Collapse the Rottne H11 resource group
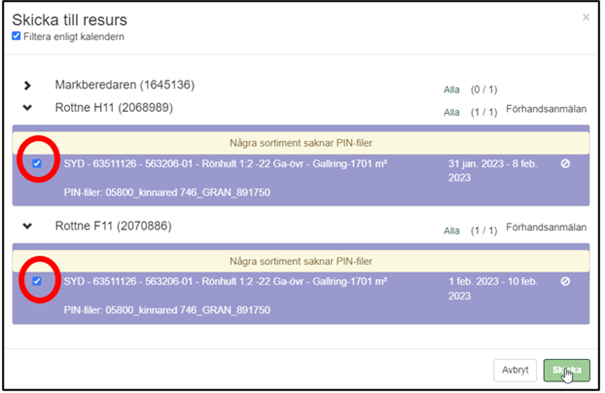The image size is (605, 393). pos(27,108)
